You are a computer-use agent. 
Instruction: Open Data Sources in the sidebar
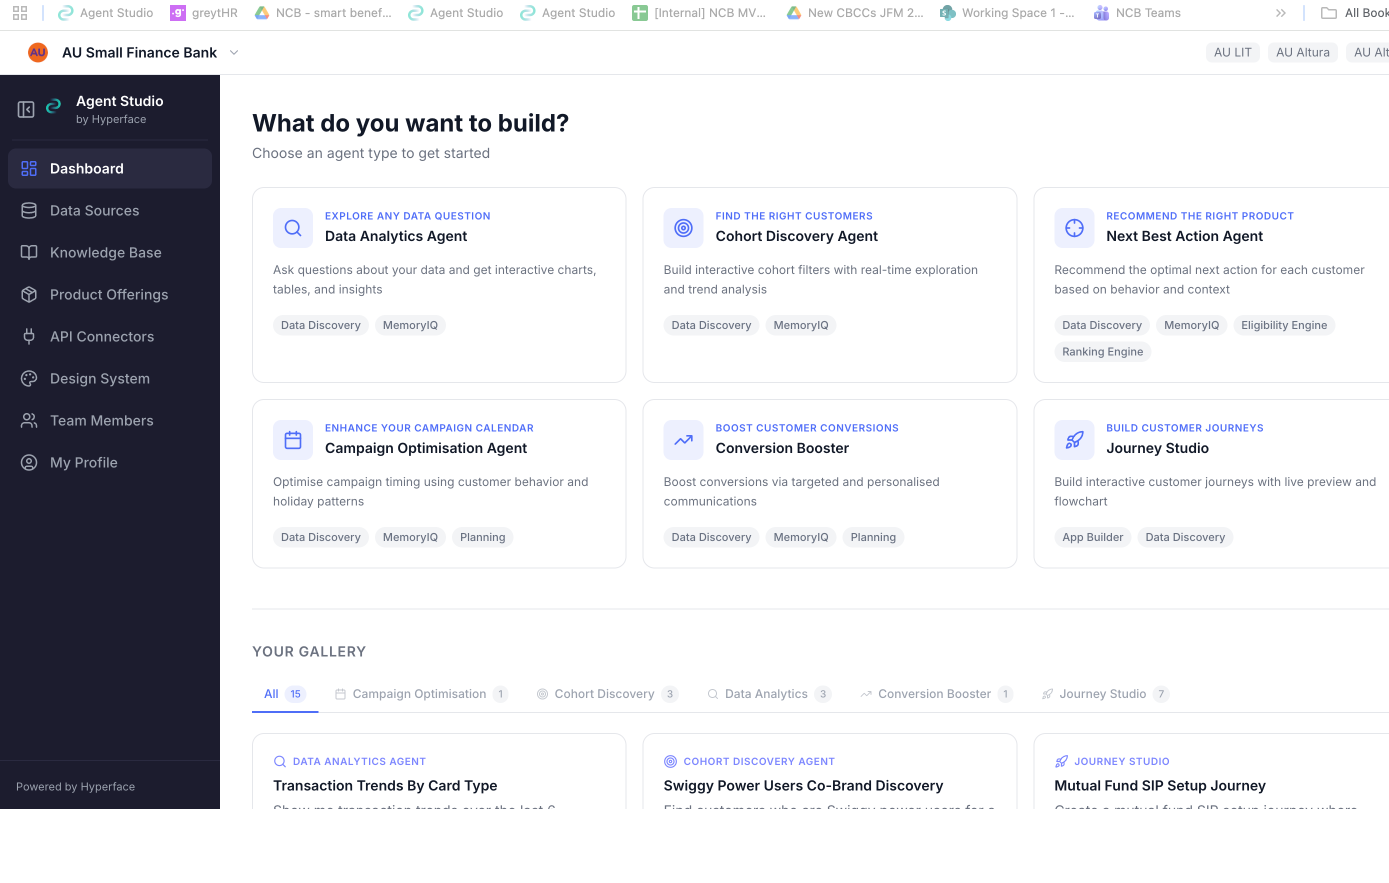pos(110,210)
